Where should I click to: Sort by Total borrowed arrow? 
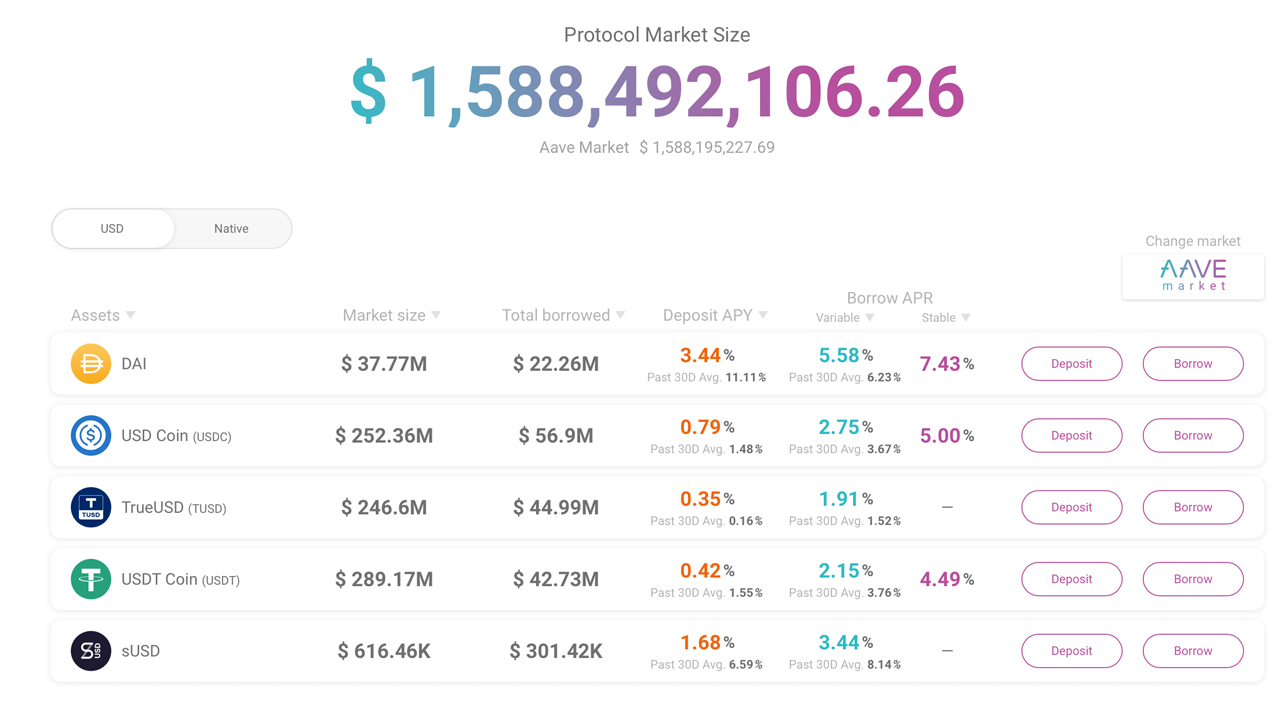pyautogui.click(x=620, y=316)
